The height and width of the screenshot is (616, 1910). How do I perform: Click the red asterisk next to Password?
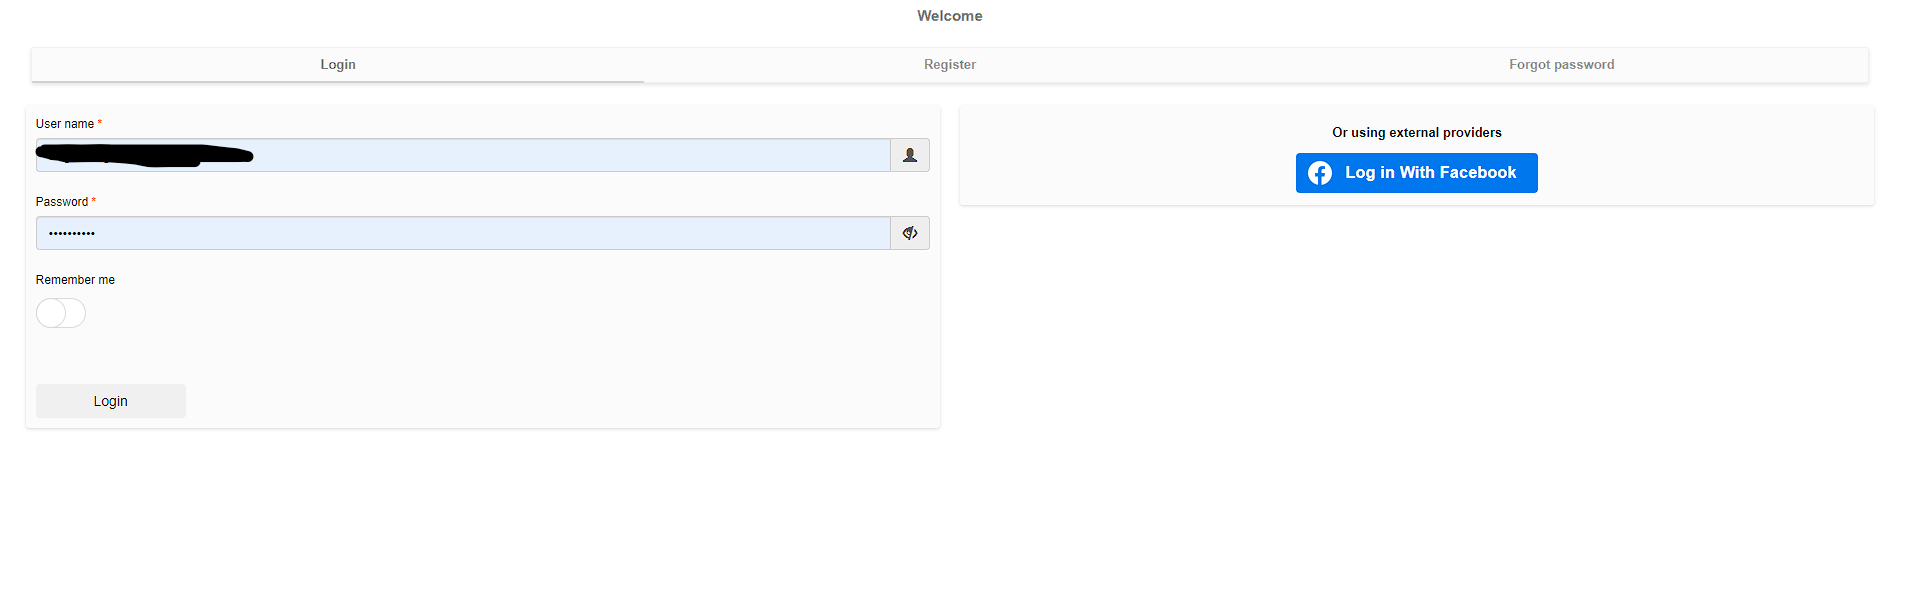point(94,201)
